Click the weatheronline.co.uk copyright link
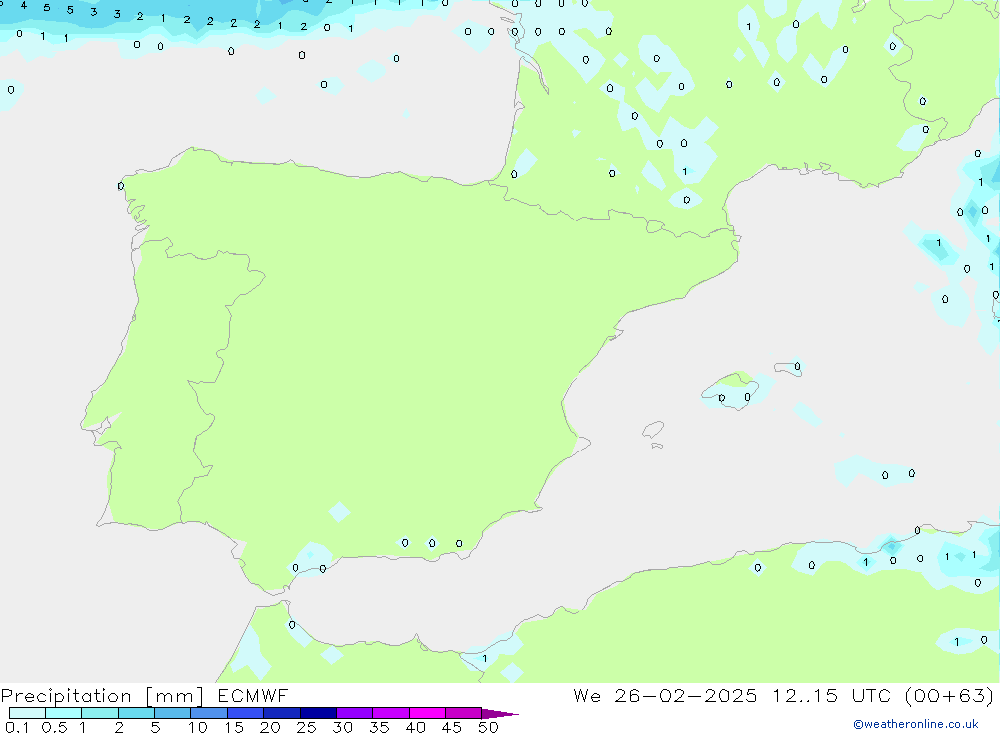 [x=916, y=724]
